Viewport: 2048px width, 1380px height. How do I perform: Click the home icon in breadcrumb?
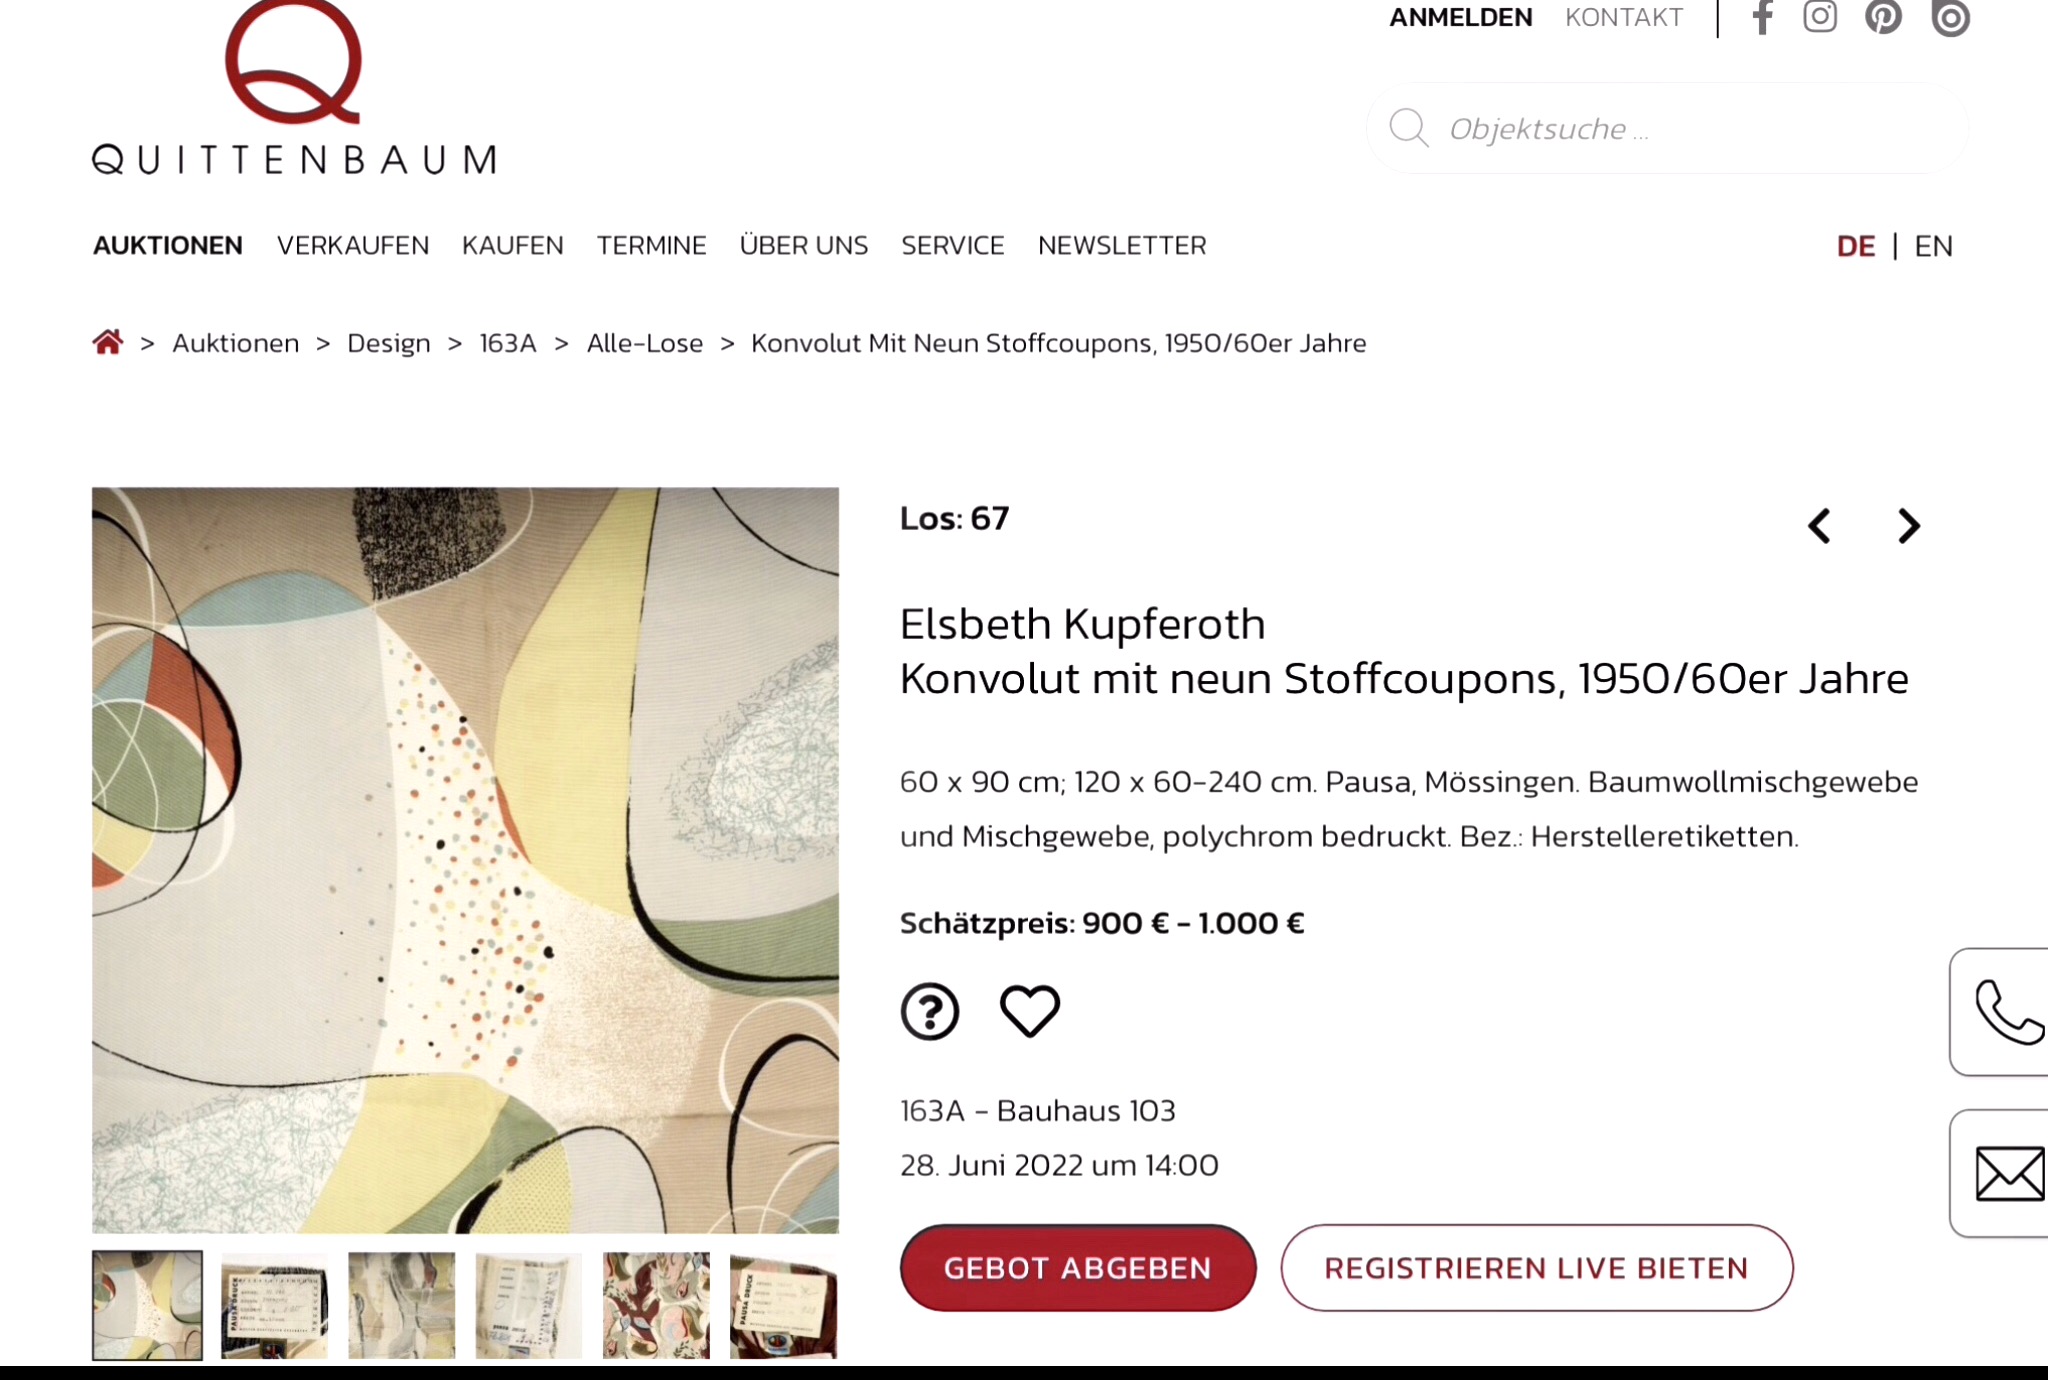(x=108, y=342)
